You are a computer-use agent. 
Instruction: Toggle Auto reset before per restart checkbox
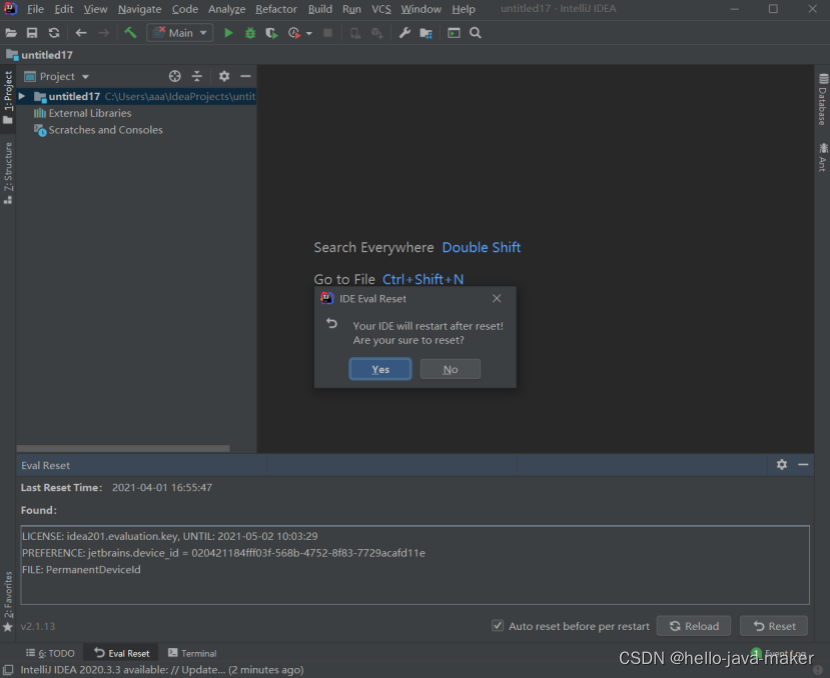[x=498, y=626]
